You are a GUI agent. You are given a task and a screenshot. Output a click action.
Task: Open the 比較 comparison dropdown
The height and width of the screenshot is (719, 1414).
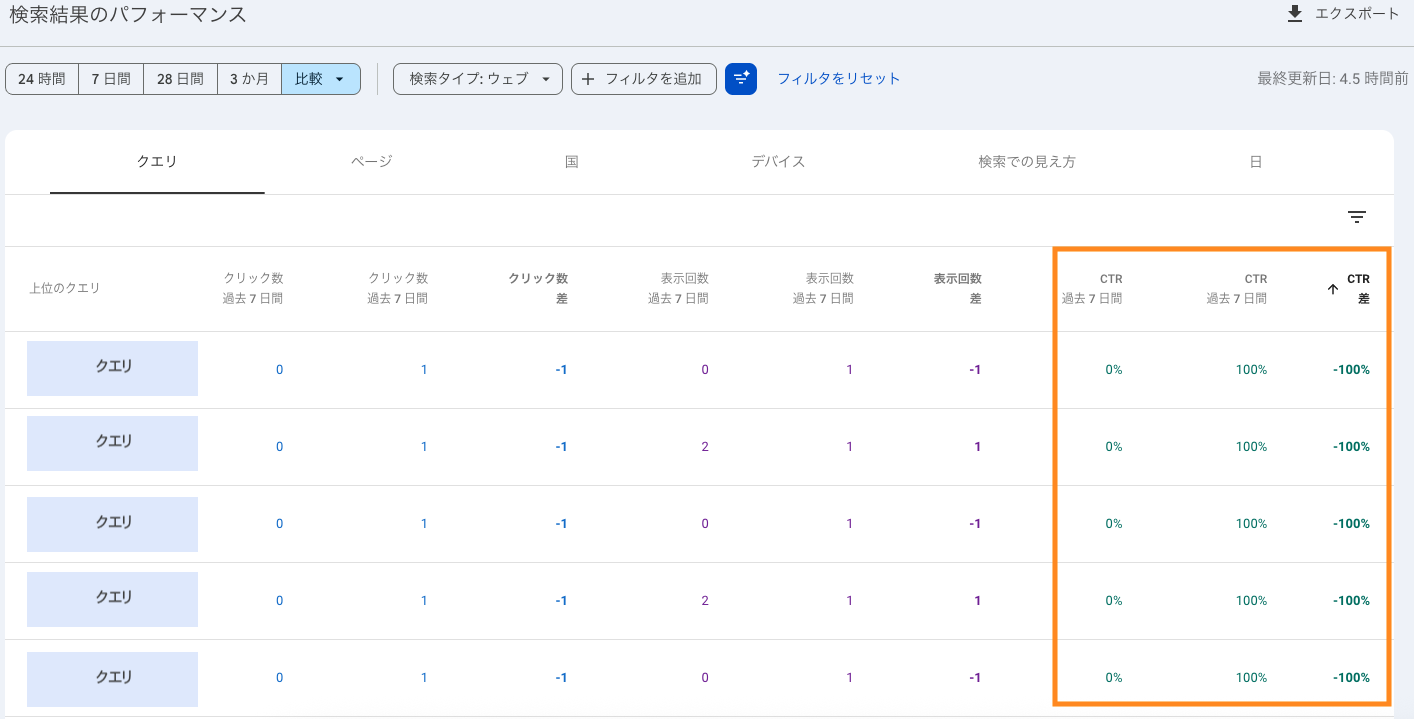coord(321,79)
